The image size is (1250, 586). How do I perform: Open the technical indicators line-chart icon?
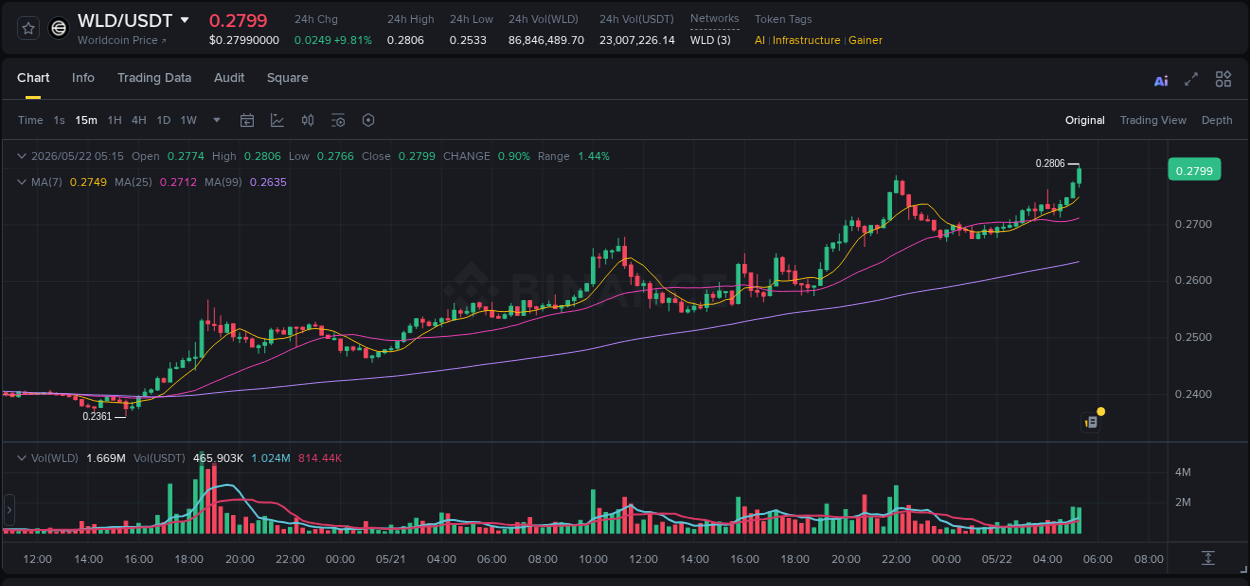click(277, 120)
